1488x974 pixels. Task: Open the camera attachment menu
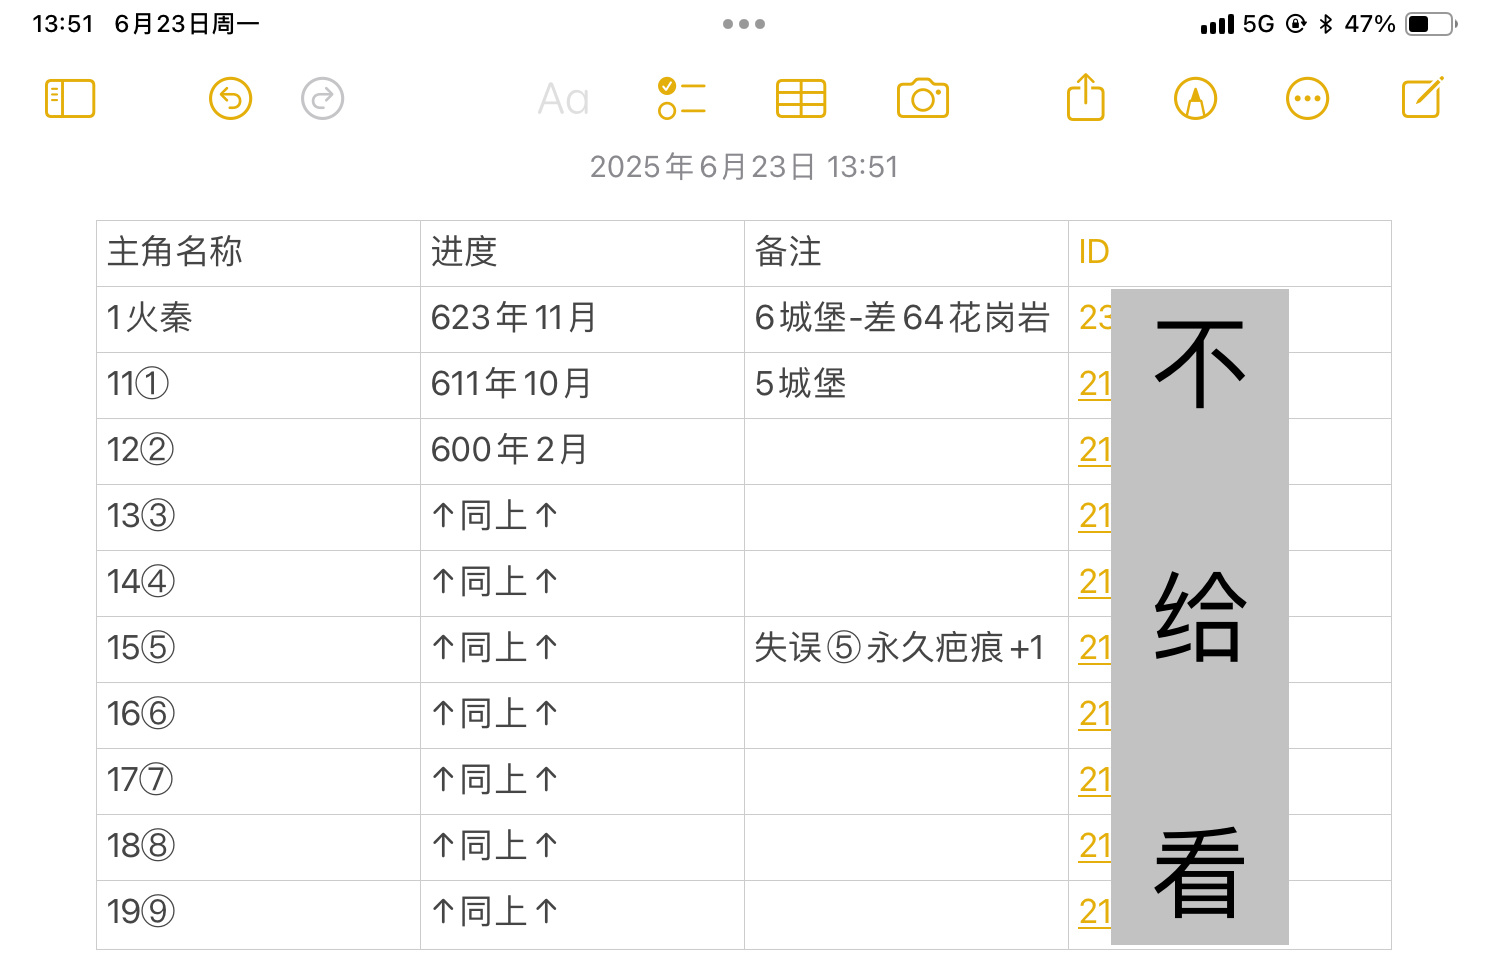click(923, 99)
